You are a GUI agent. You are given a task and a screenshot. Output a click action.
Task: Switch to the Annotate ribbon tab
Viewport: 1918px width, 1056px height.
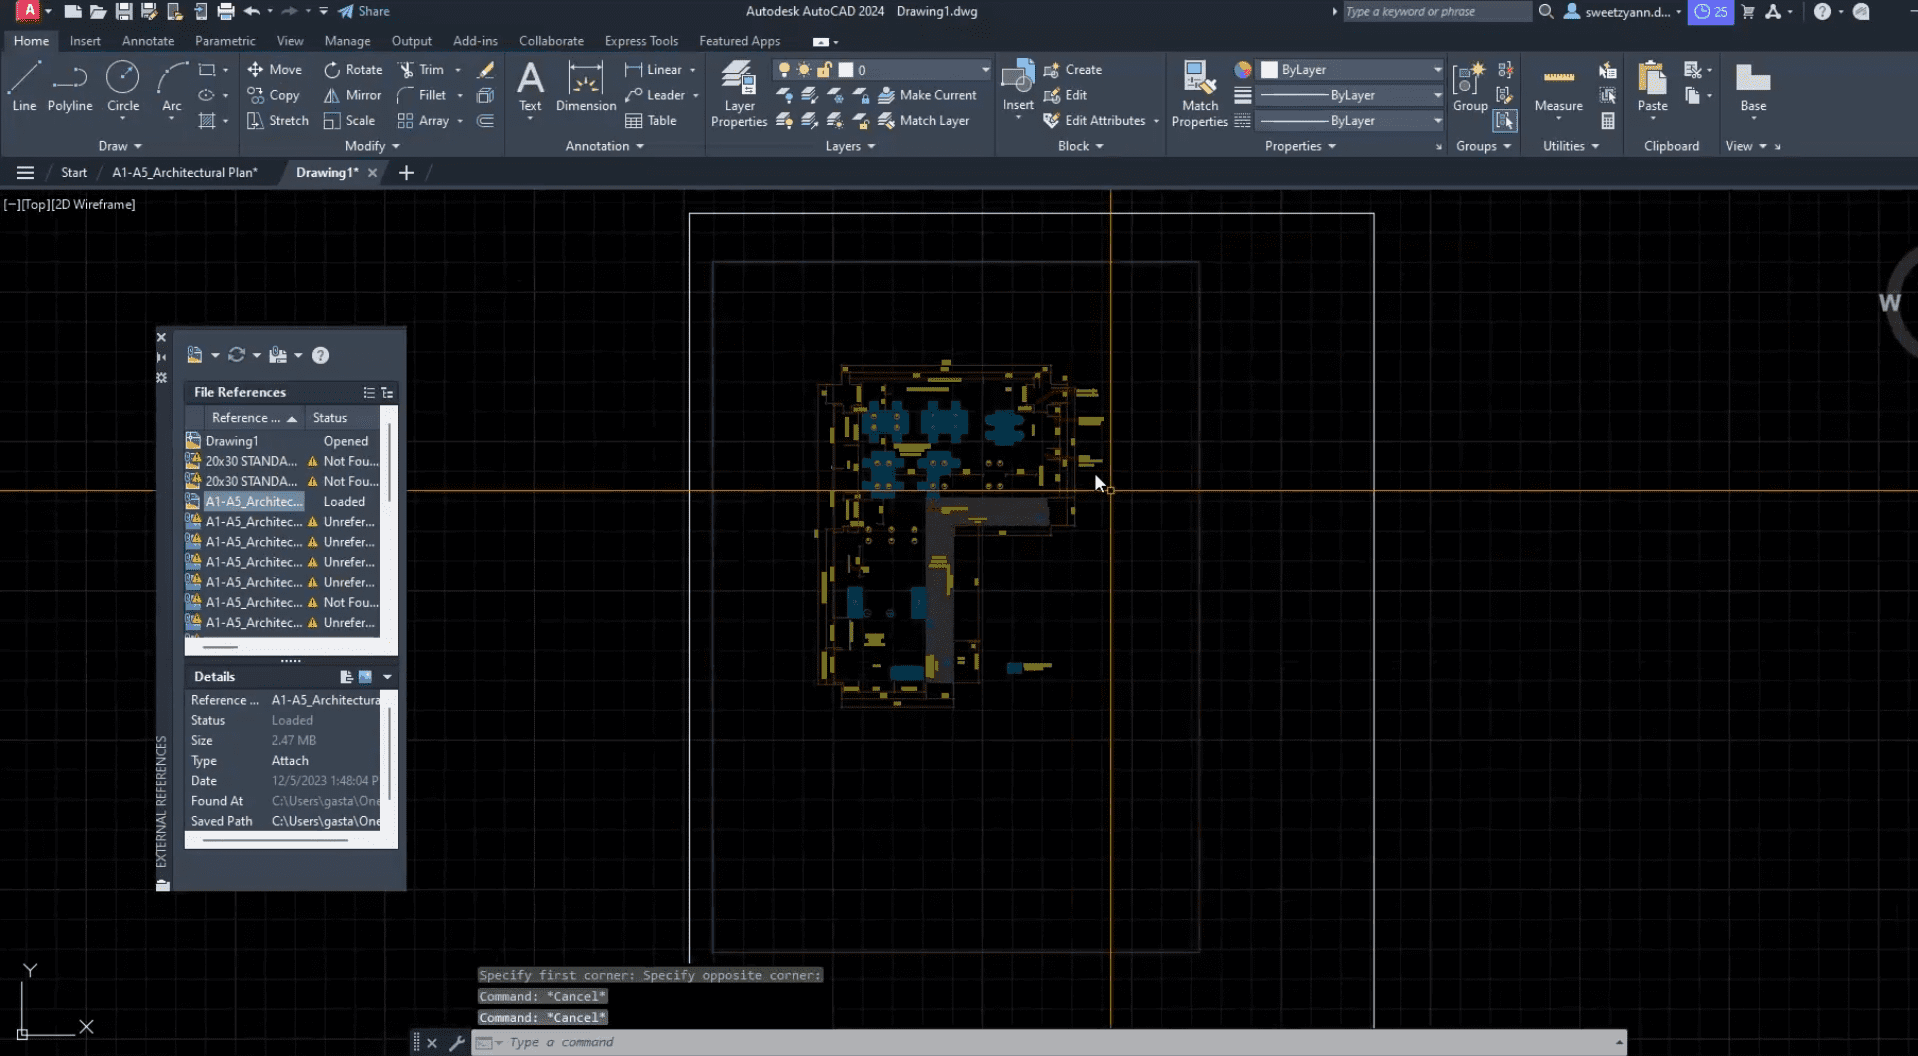147,41
